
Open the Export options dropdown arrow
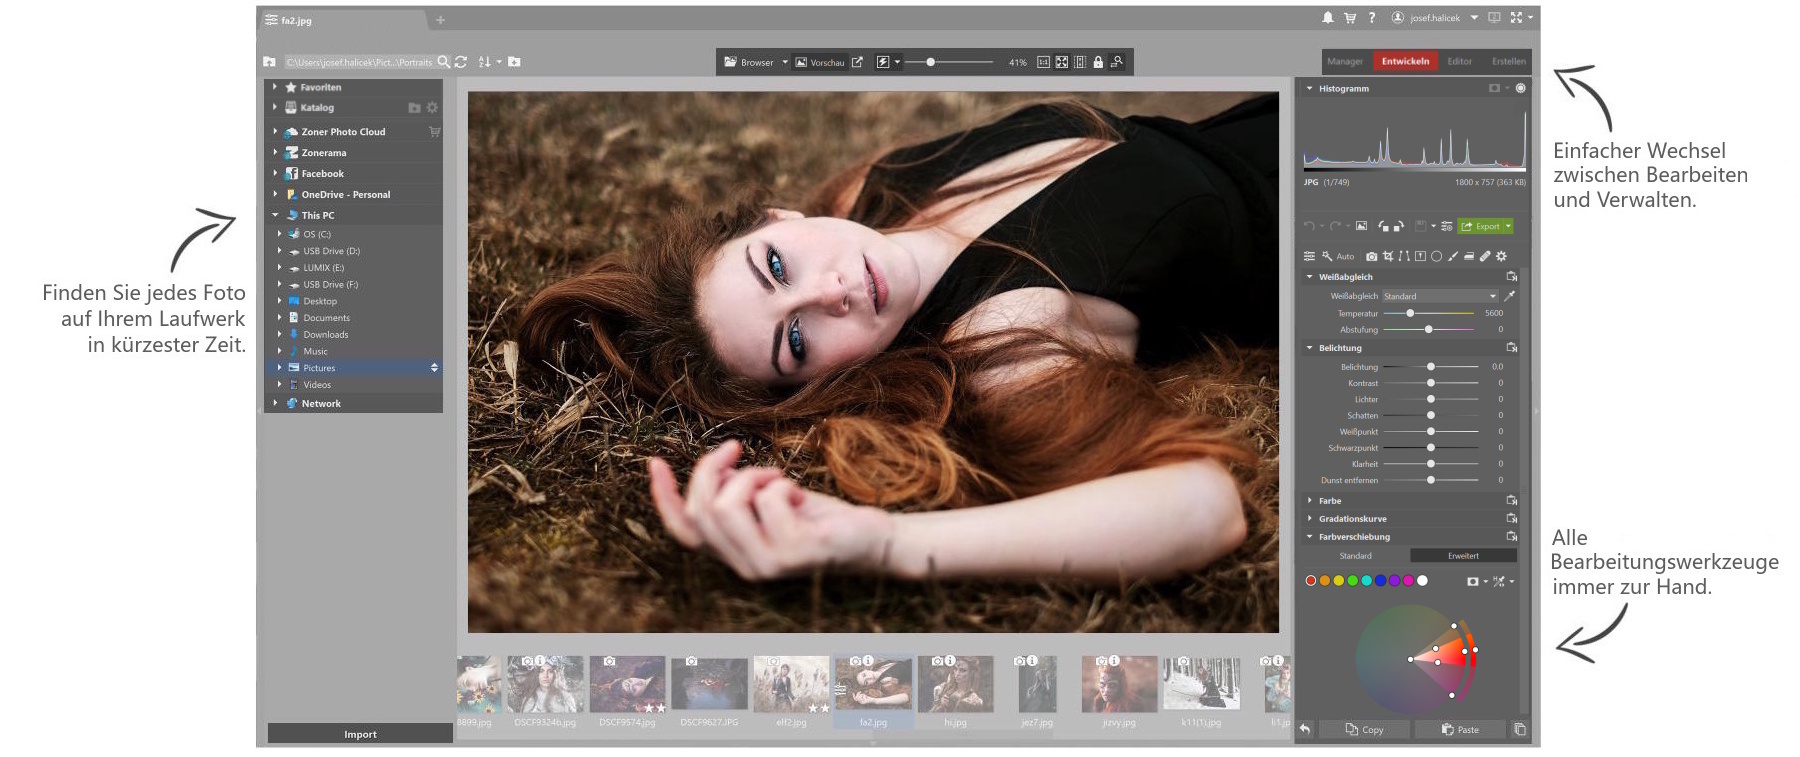[x=1508, y=226]
